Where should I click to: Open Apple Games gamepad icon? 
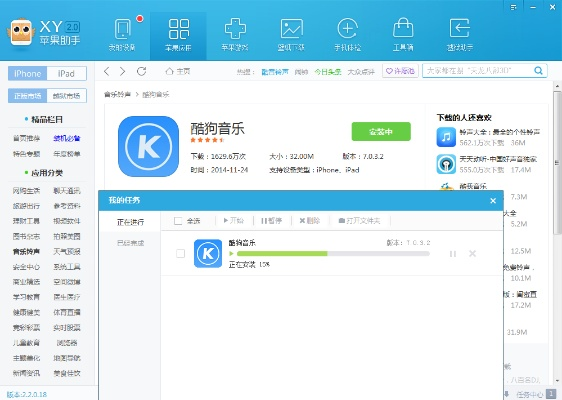pos(235,29)
